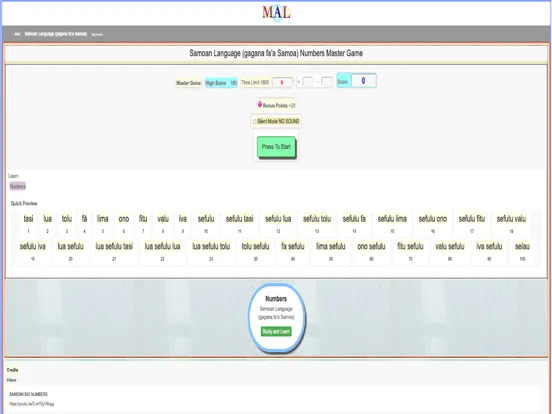This screenshot has width=552, height=414.
Task: Click the High Score label
Action: coord(221,83)
